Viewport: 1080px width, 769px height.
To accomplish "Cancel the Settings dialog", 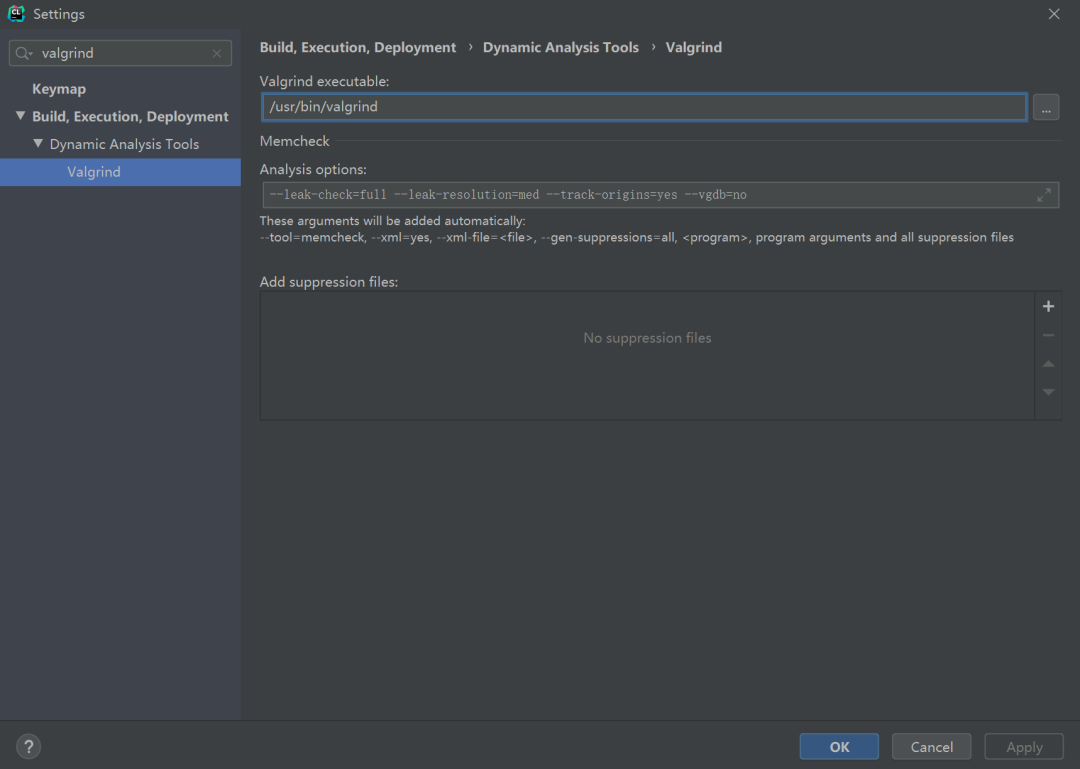I will click(931, 746).
